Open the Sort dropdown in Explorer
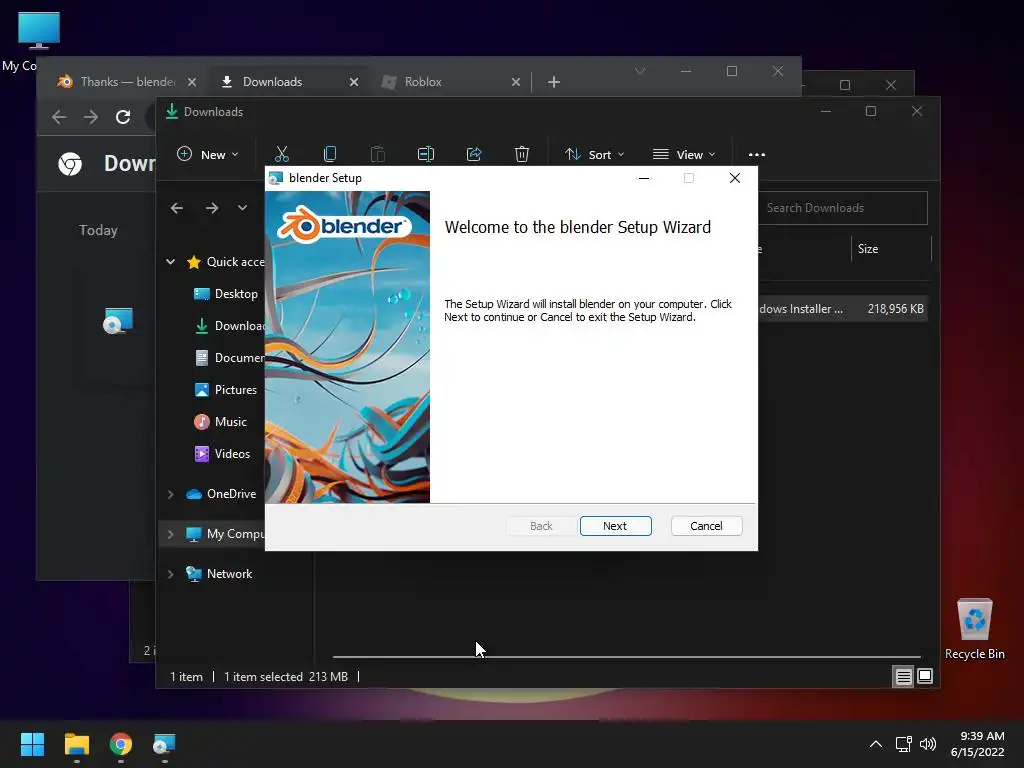1024x768 pixels. (x=594, y=155)
